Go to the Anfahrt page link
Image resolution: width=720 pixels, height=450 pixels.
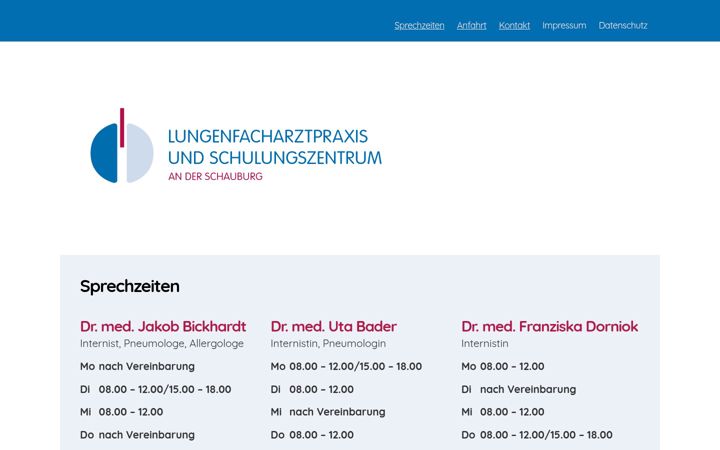click(471, 26)
